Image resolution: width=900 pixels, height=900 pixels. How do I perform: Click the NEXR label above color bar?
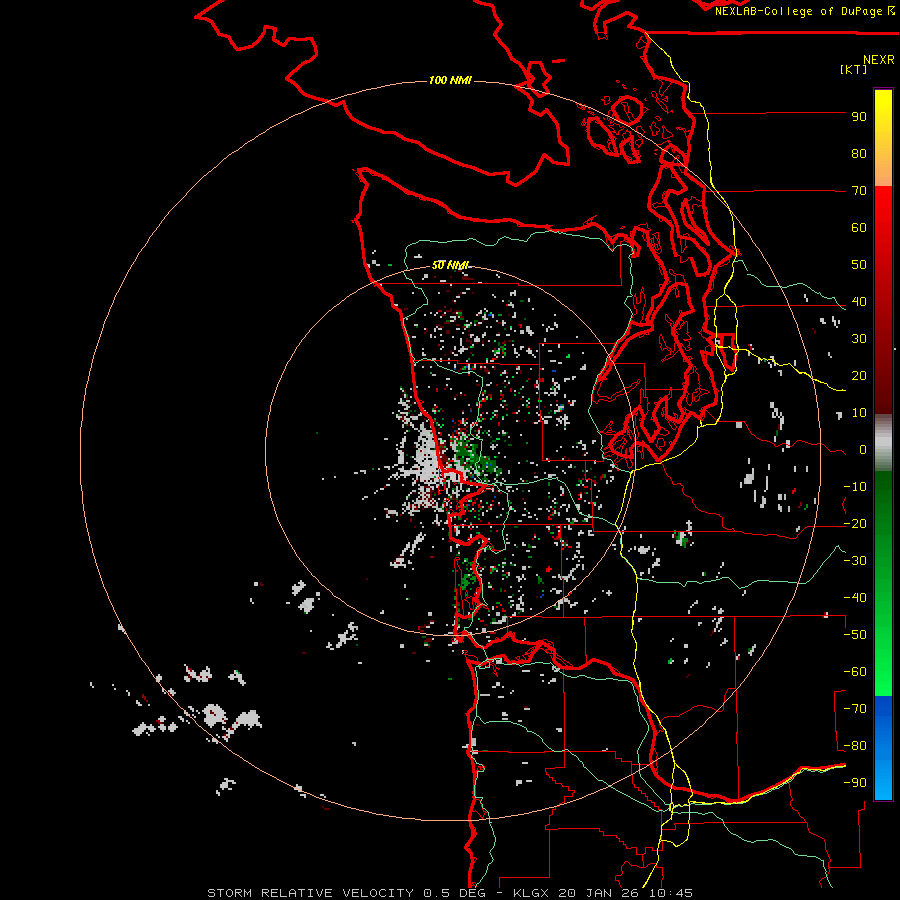pos(878,60)
